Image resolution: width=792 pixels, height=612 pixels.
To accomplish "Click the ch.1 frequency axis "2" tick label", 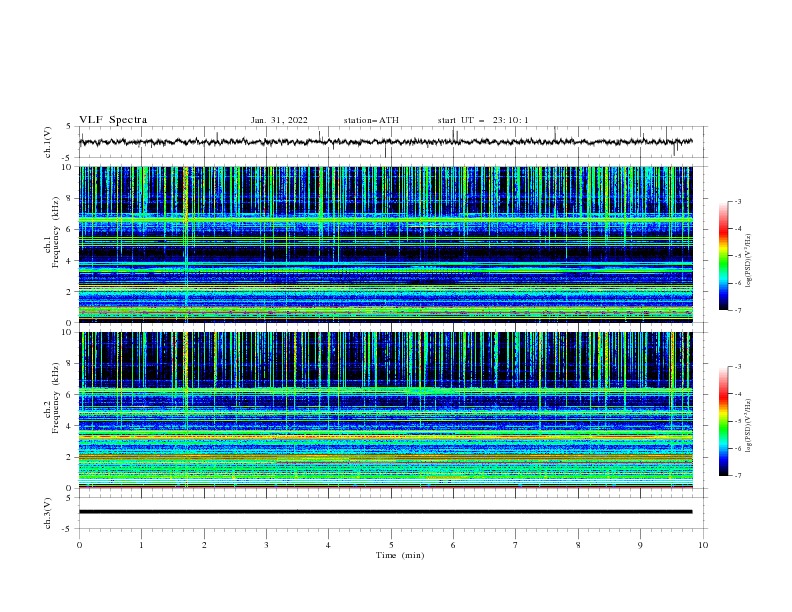I will point(69,292).
